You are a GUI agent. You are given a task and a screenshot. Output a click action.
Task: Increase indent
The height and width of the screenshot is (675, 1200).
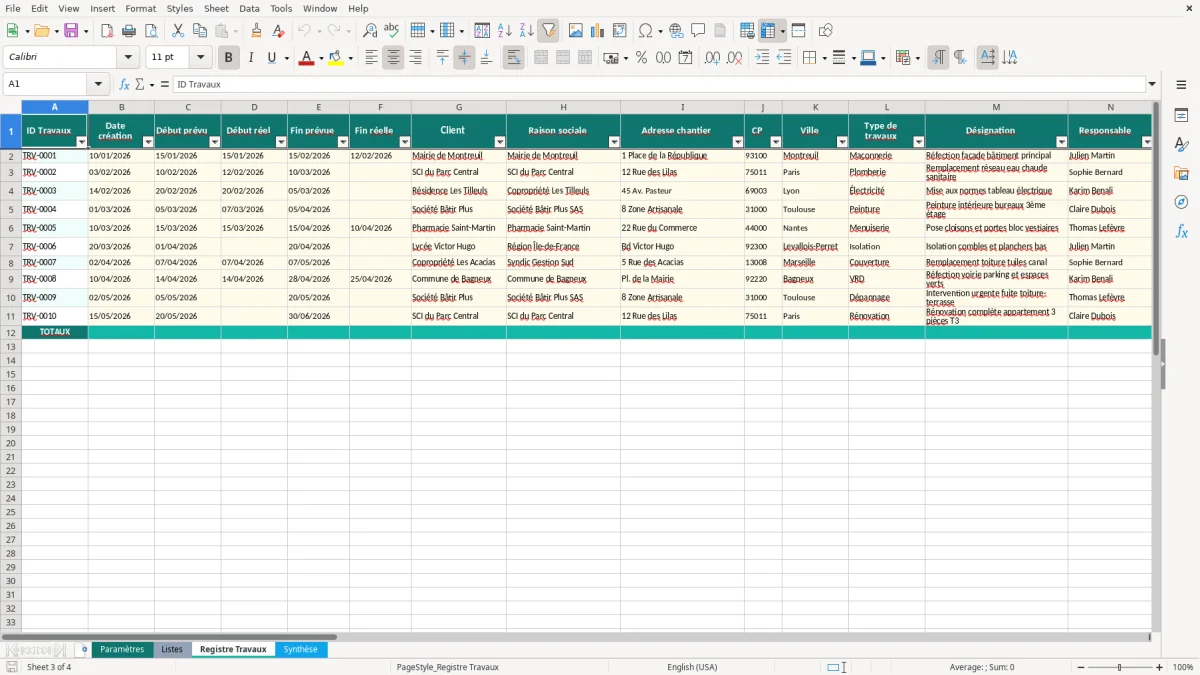coord(762,58)
